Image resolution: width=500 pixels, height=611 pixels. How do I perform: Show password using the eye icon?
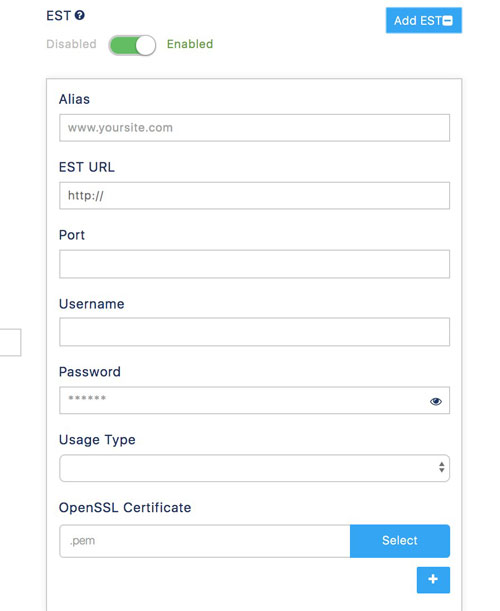pos(436,401)
